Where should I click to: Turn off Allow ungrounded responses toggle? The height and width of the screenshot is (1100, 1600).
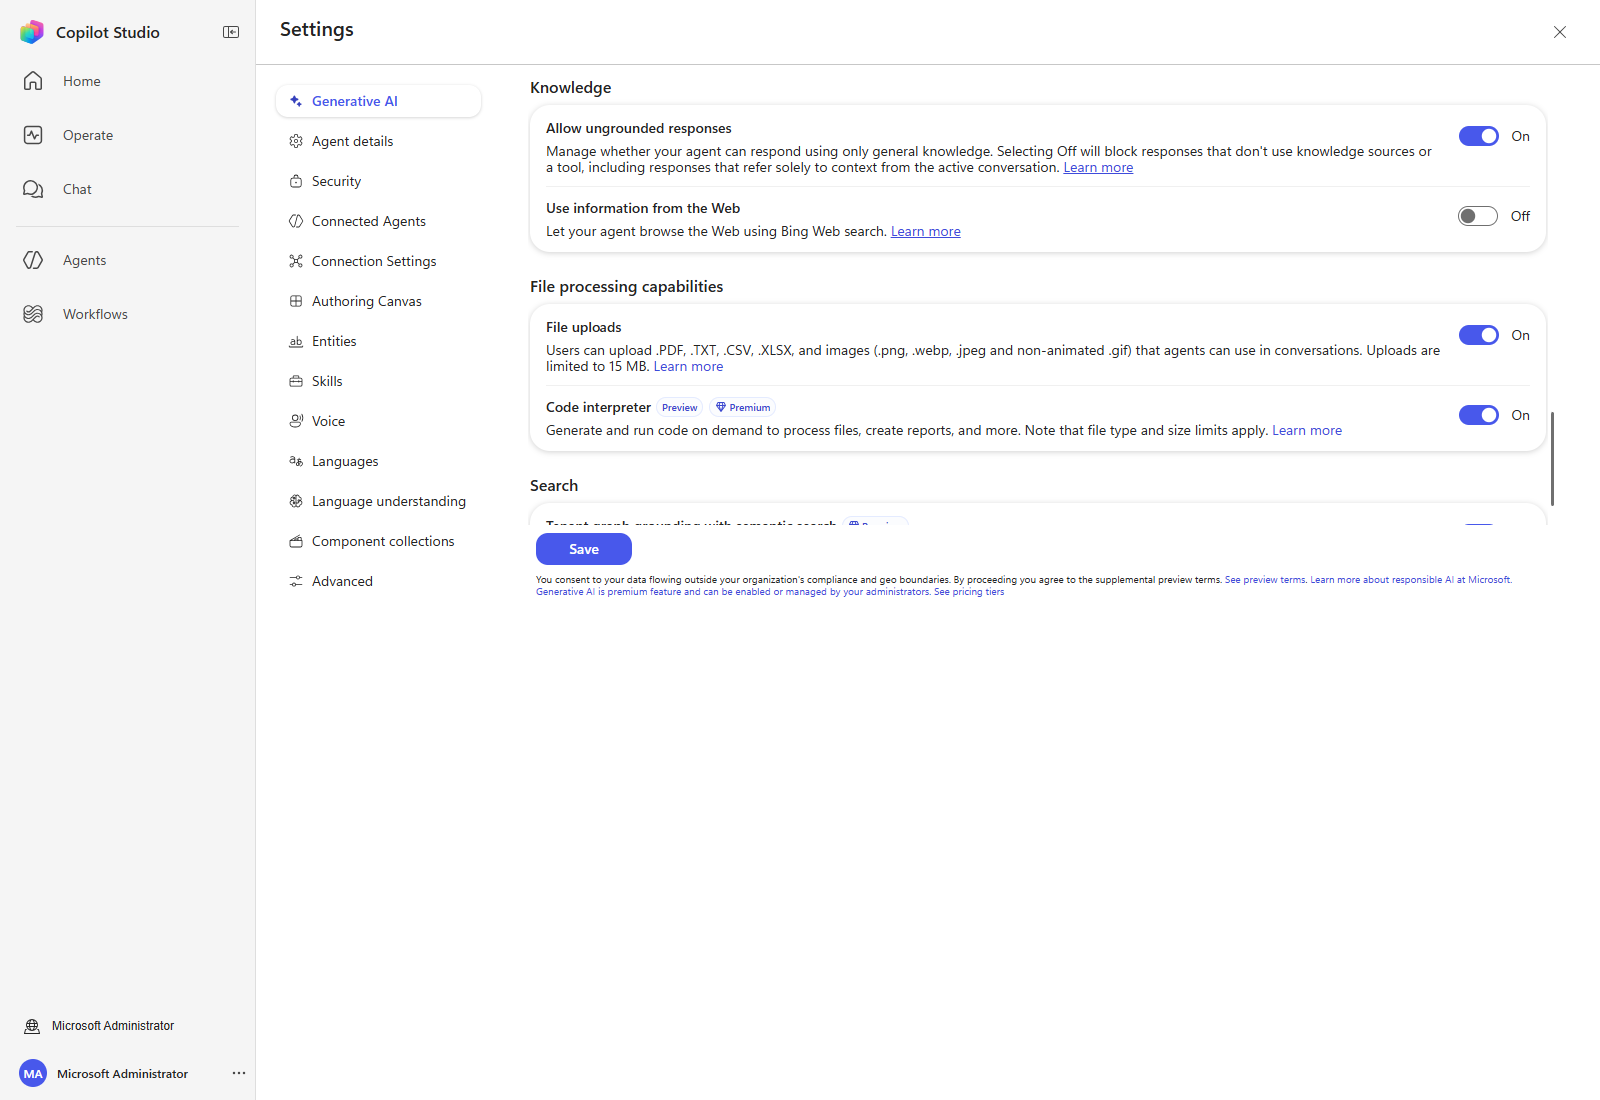point(1478,136)
